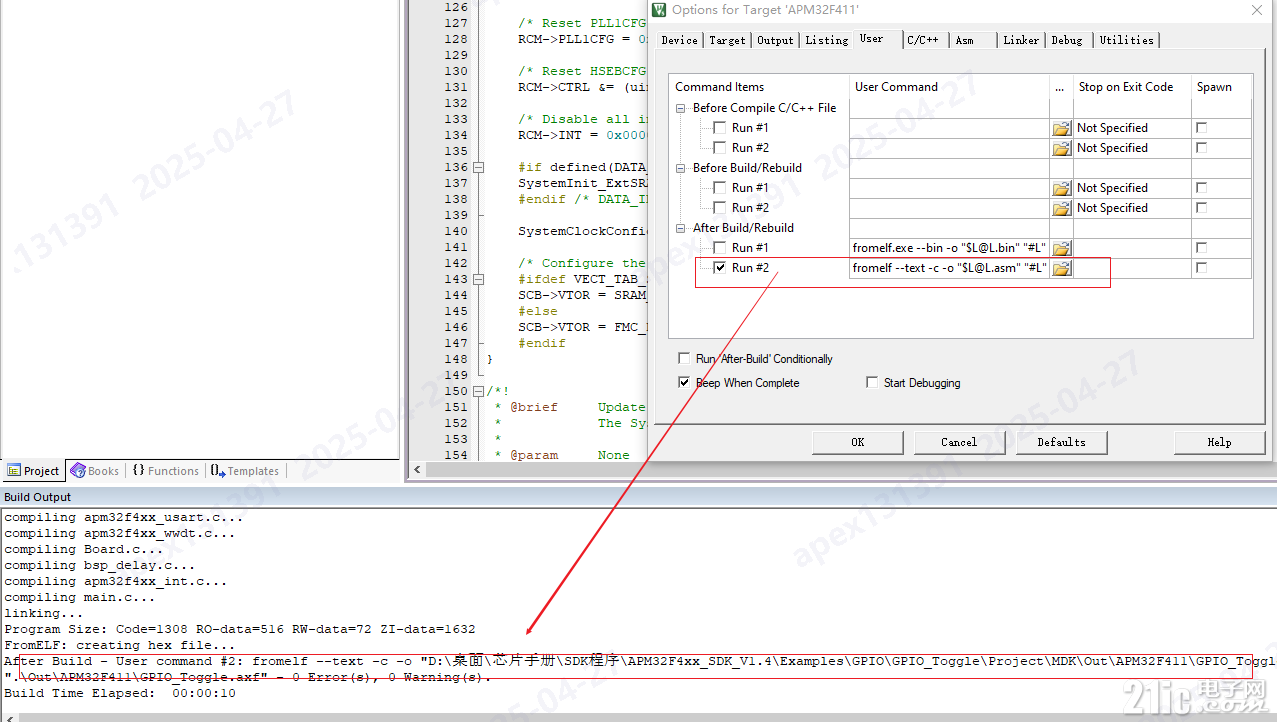1277x722 pixels.
Task: Enable After Build/Rebuild Run #1 checkbox
Action: [x=720, y=248]
